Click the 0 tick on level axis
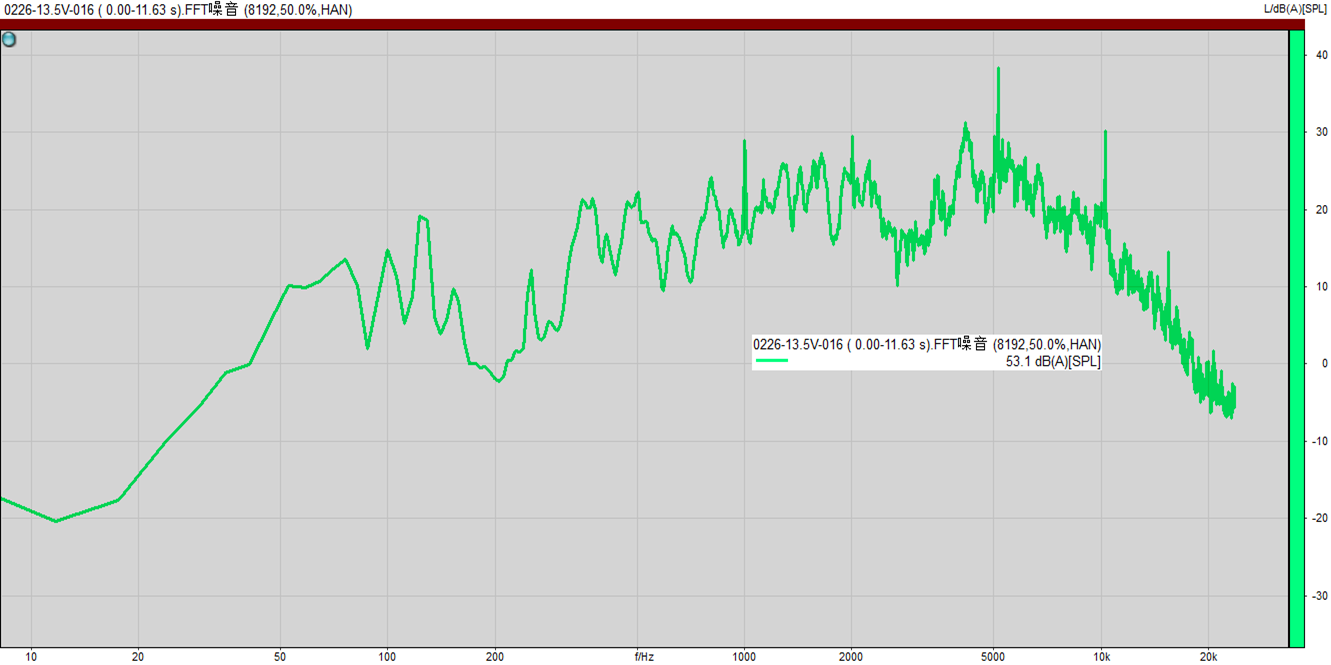The image size is (1331, 665). click(x=1324, y=364)
